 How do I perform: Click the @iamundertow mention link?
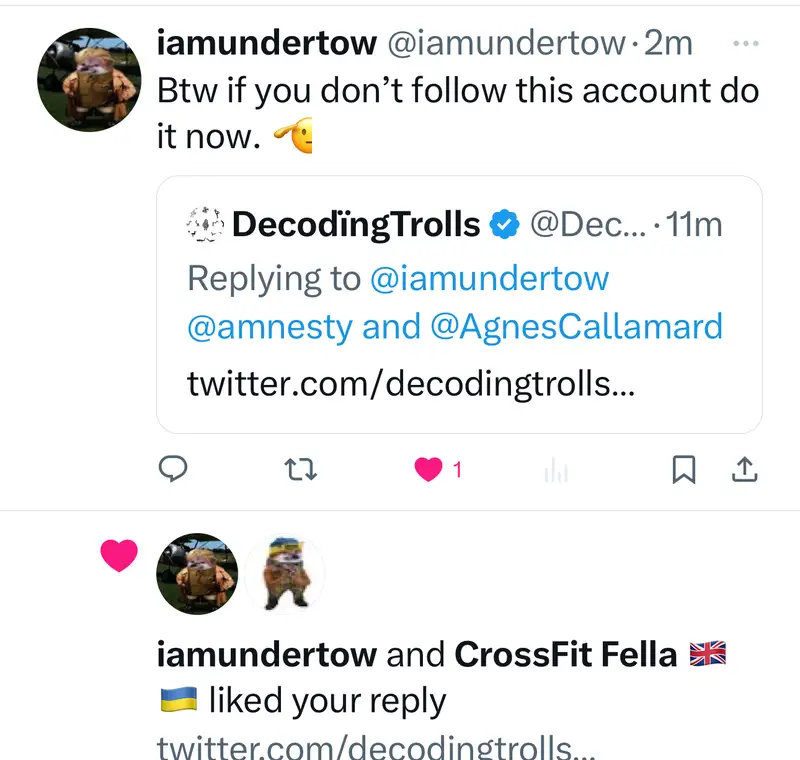pyautogui.click(x=489, y=278)
